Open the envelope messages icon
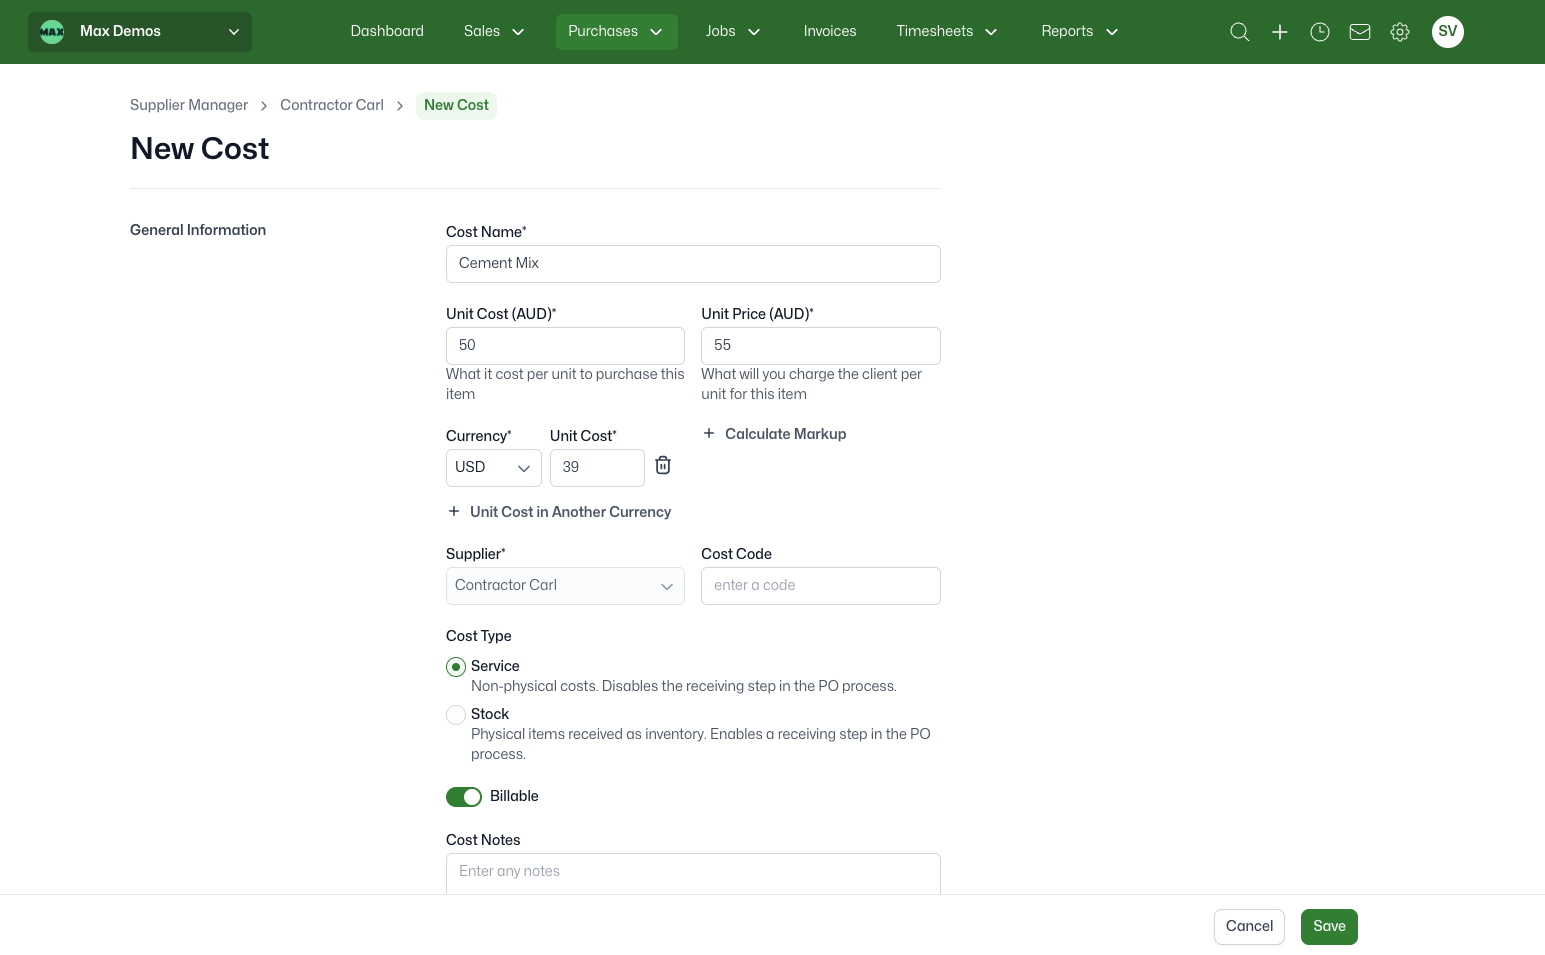 pyautogui.click(x=1360, y=32)
